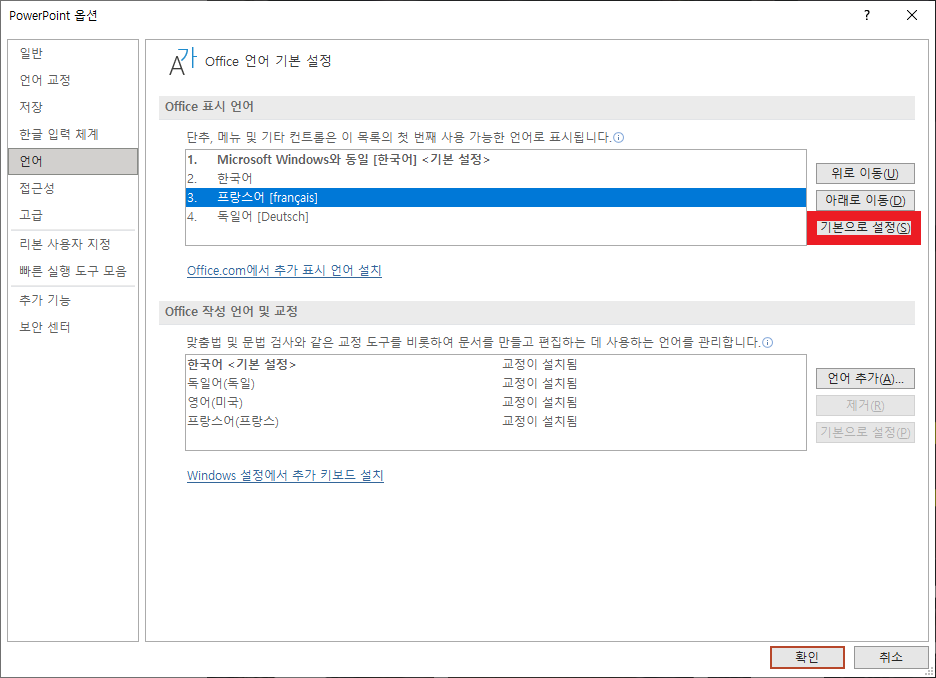Open the 고급 options category
Viewport: 936px width, 678px height.
point(73,215)
